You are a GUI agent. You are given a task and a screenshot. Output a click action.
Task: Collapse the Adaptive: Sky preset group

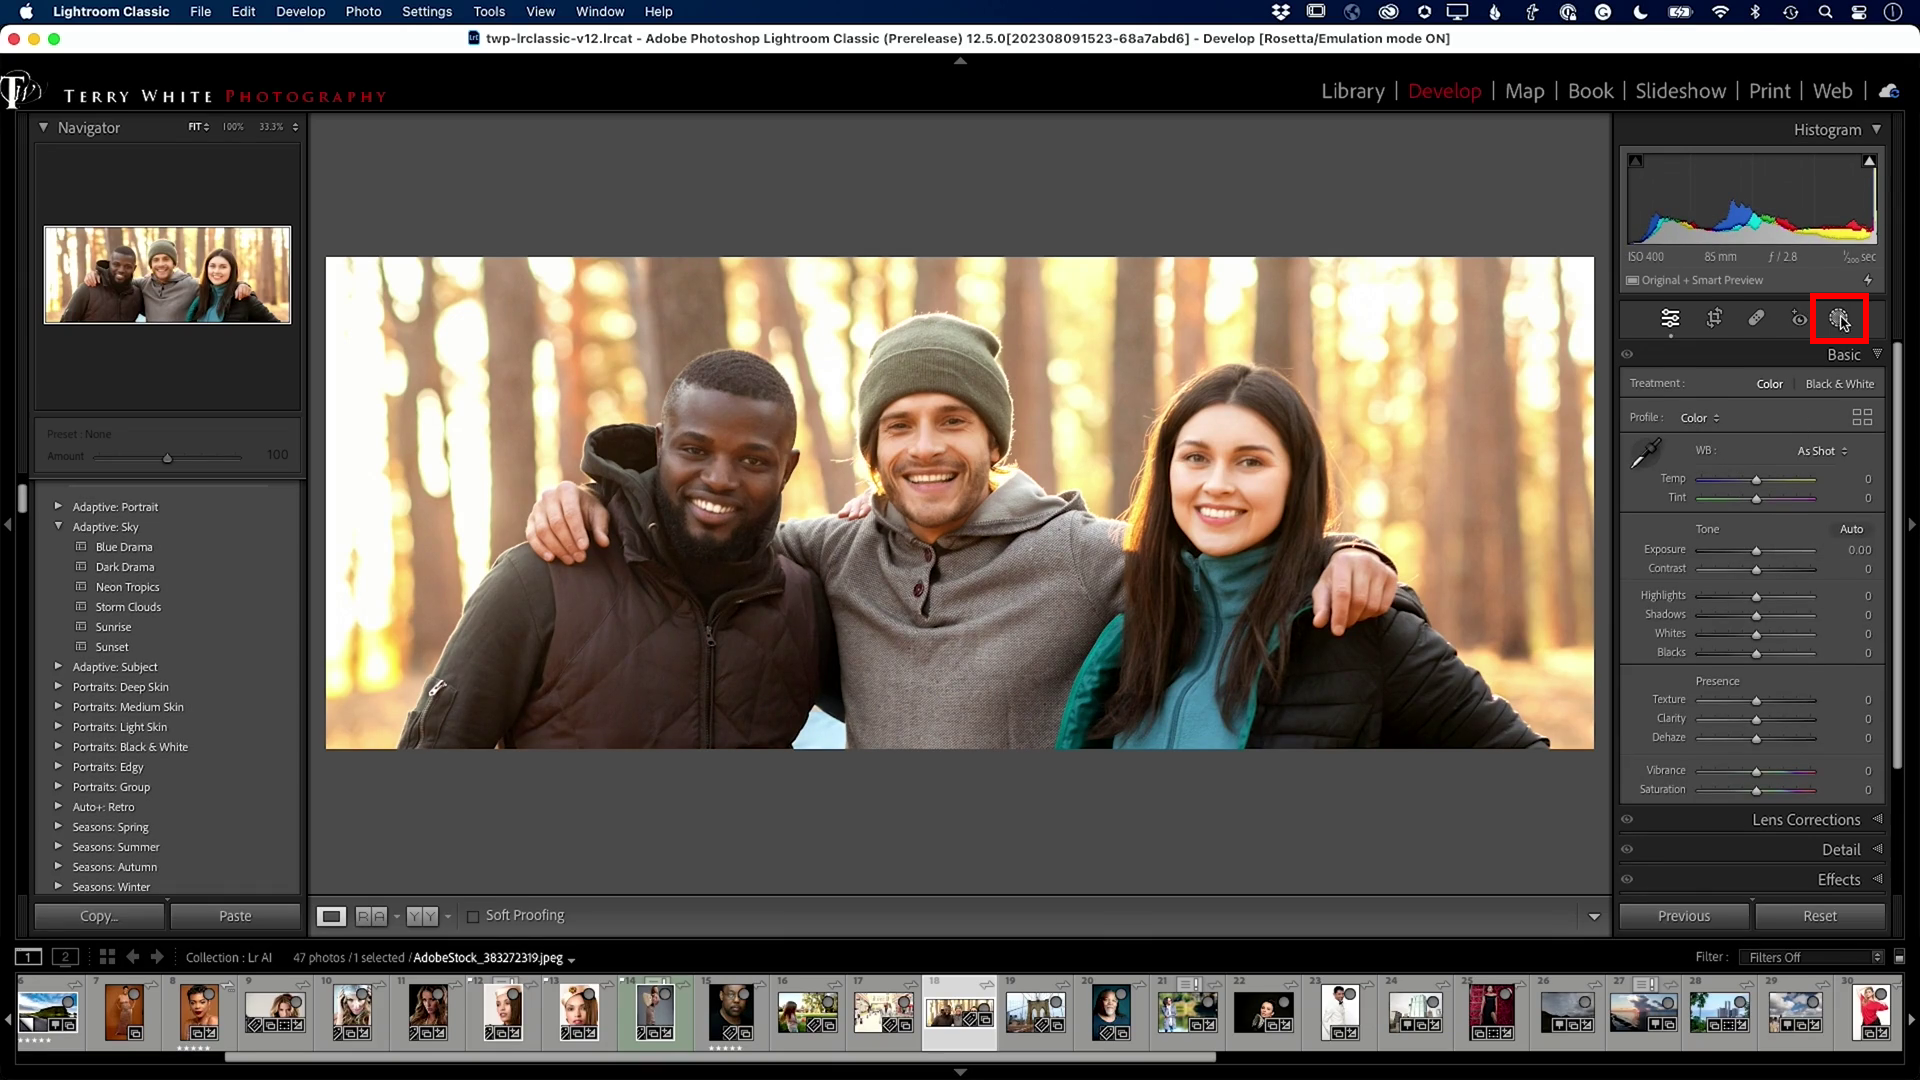(59, 527)
